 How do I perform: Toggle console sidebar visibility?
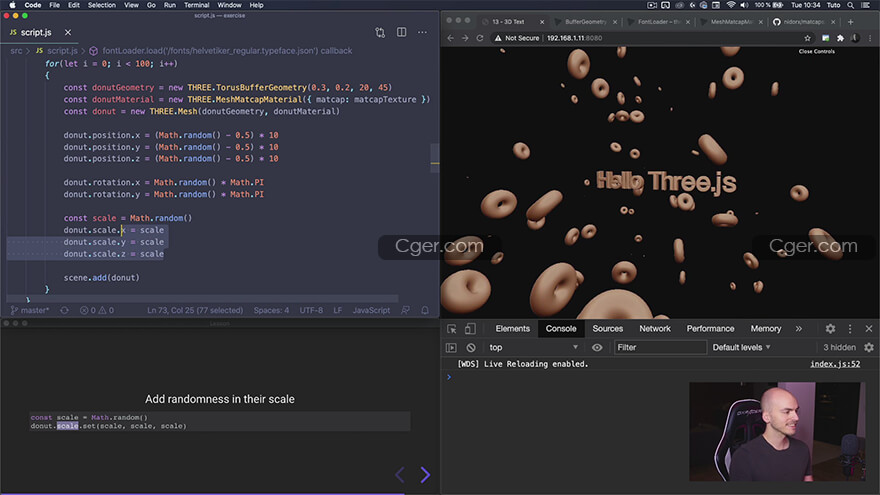(x=451, y=347)
